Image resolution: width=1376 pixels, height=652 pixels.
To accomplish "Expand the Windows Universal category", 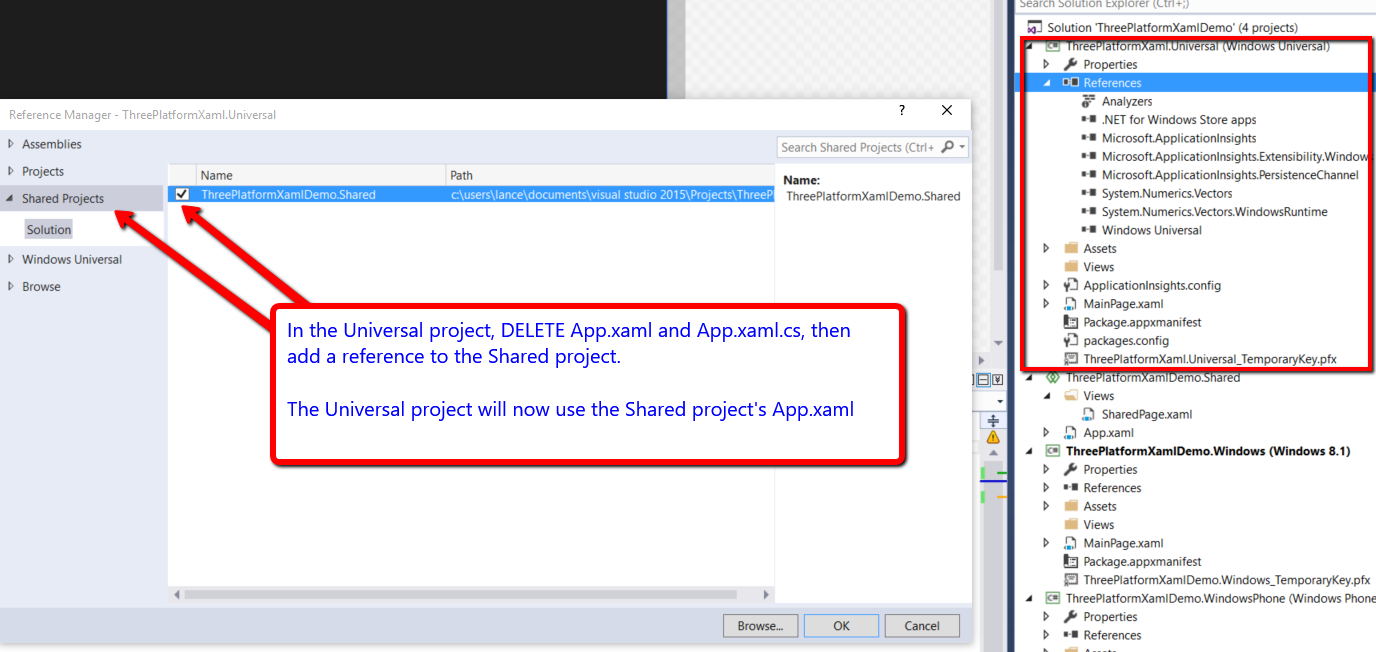I will [x=11, y=259].
